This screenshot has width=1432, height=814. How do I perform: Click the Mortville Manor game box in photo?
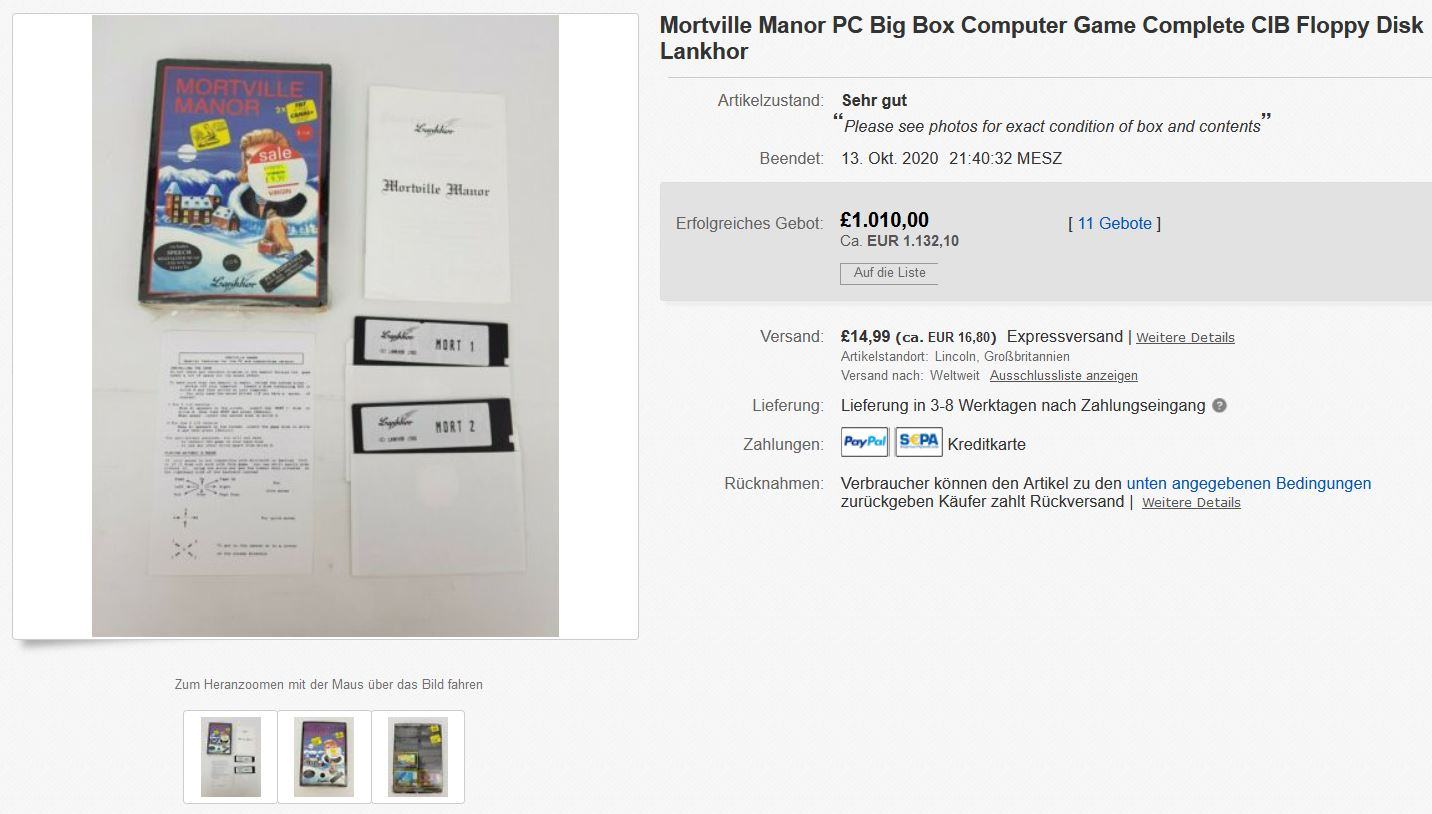click(x=235, y=182)
